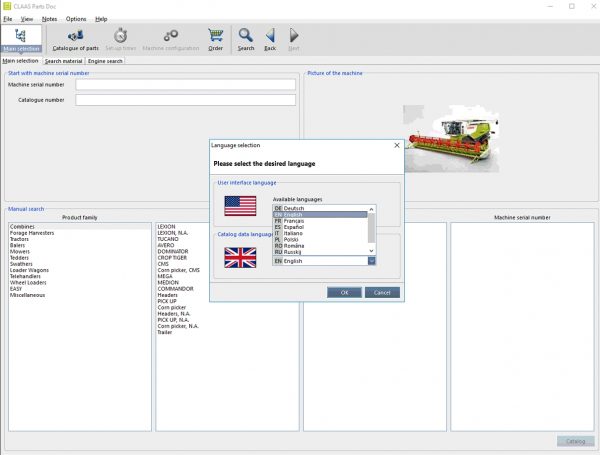This screenshot has width=600, height=455.
Task: Click the Catalogue number input field
Action: click(186, 100)
